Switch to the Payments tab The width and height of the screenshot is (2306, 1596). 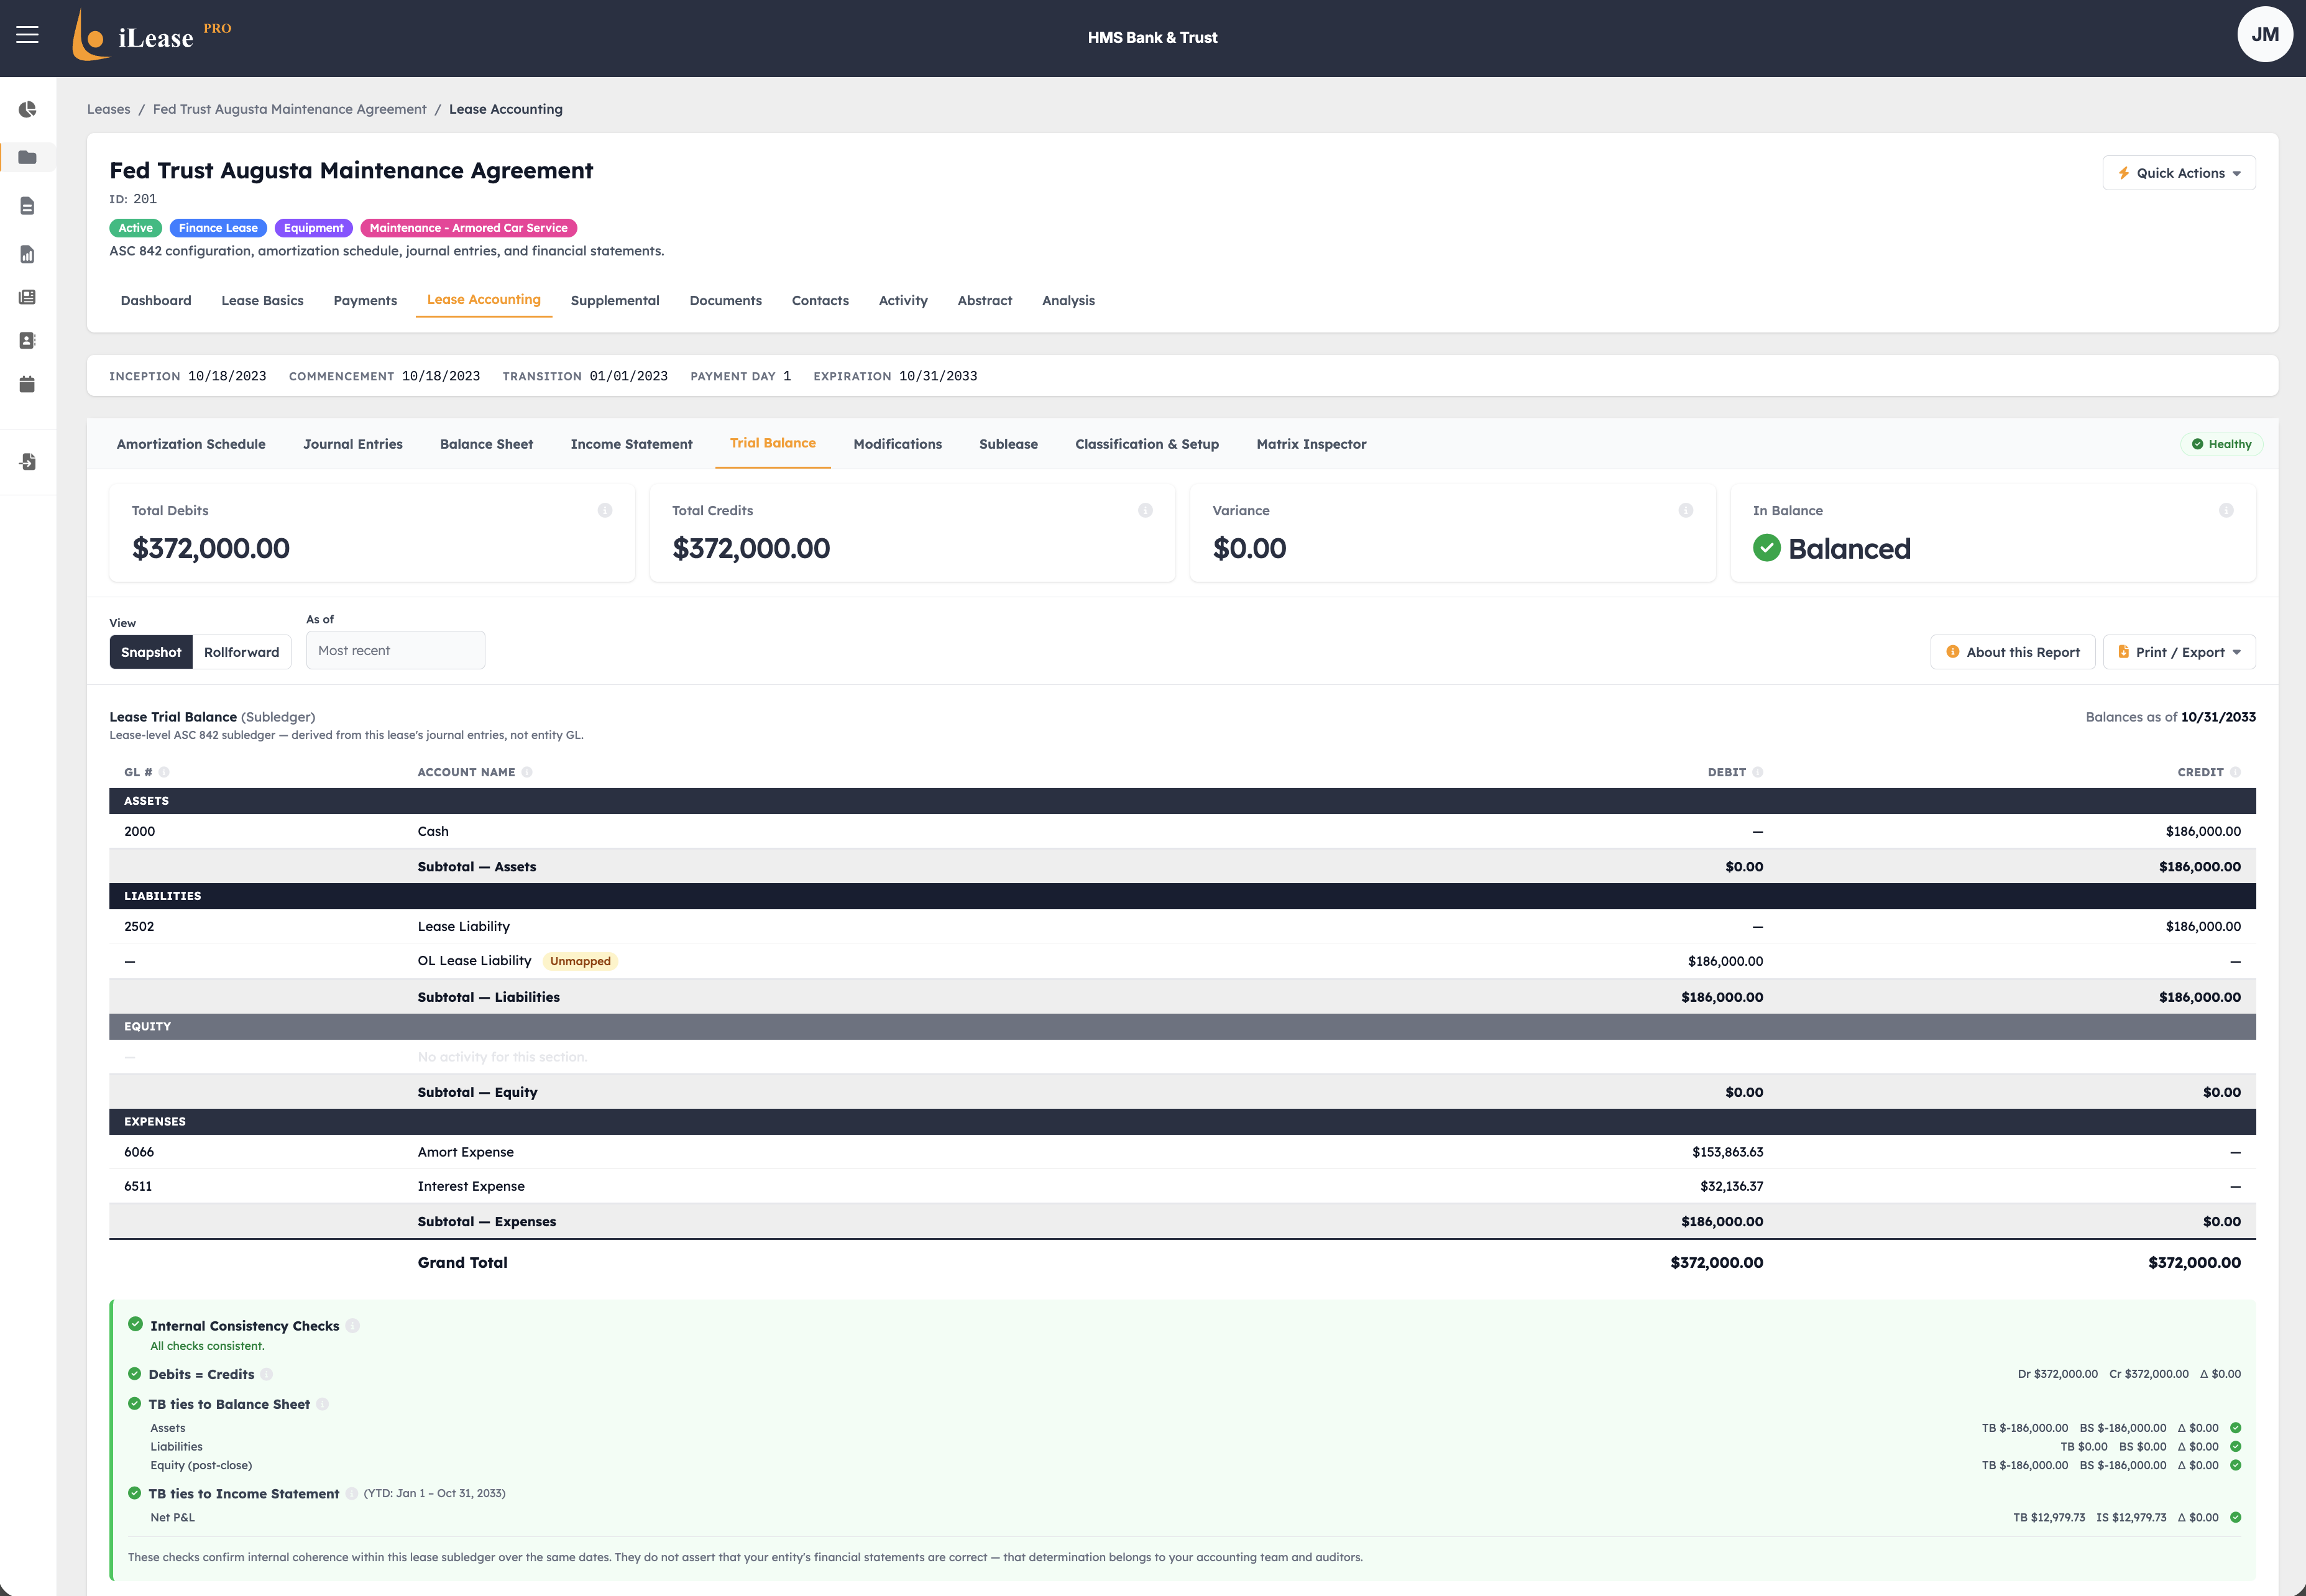pyautogui.click(x=365, y=300)
